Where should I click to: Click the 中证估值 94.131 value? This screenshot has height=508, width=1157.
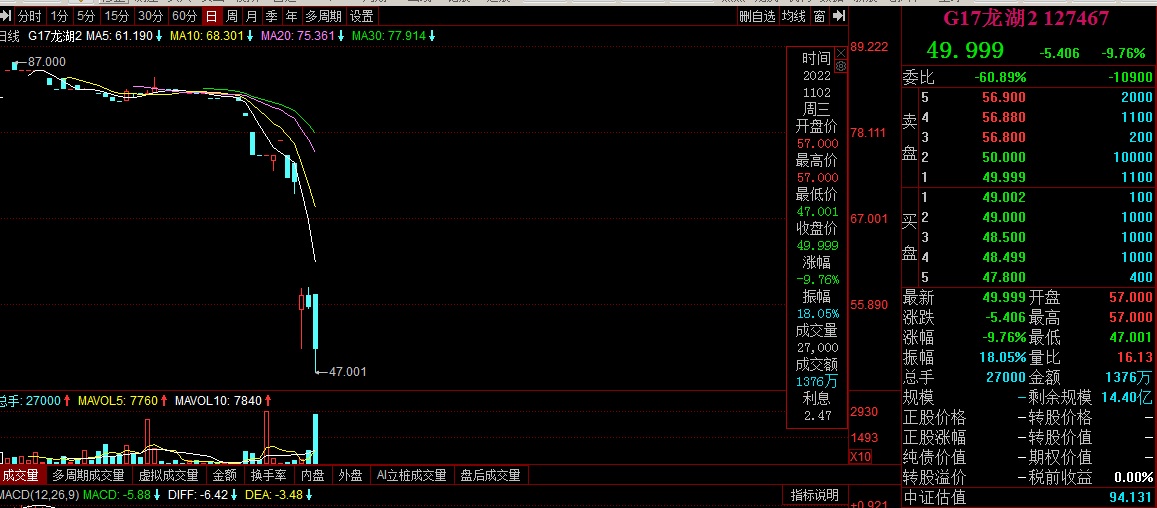[1130, 497]
